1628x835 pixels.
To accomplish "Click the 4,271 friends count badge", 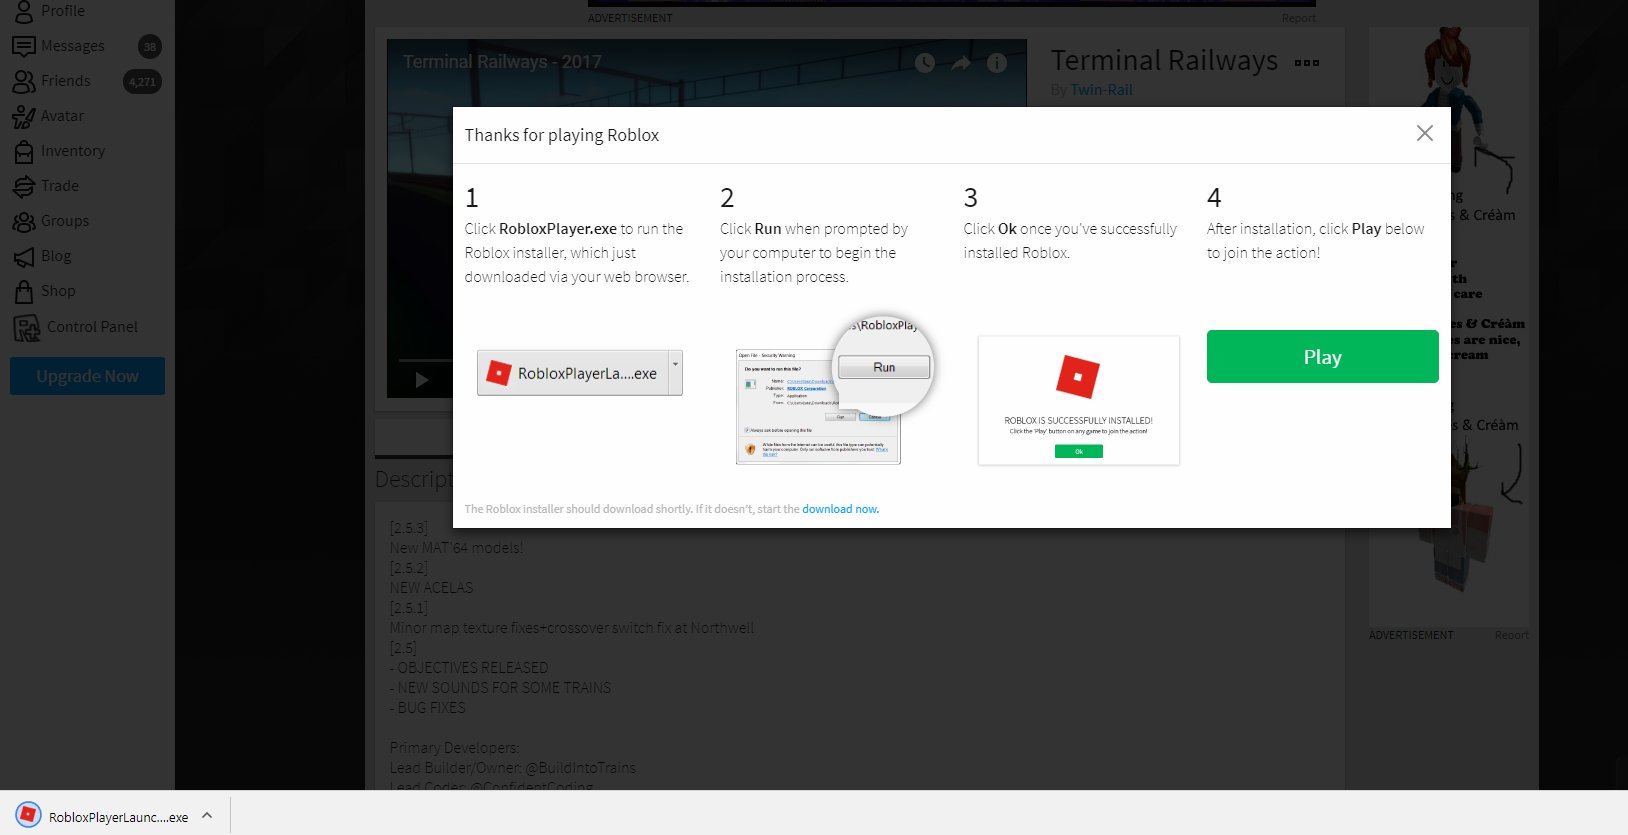I will (x=142, y=82).
